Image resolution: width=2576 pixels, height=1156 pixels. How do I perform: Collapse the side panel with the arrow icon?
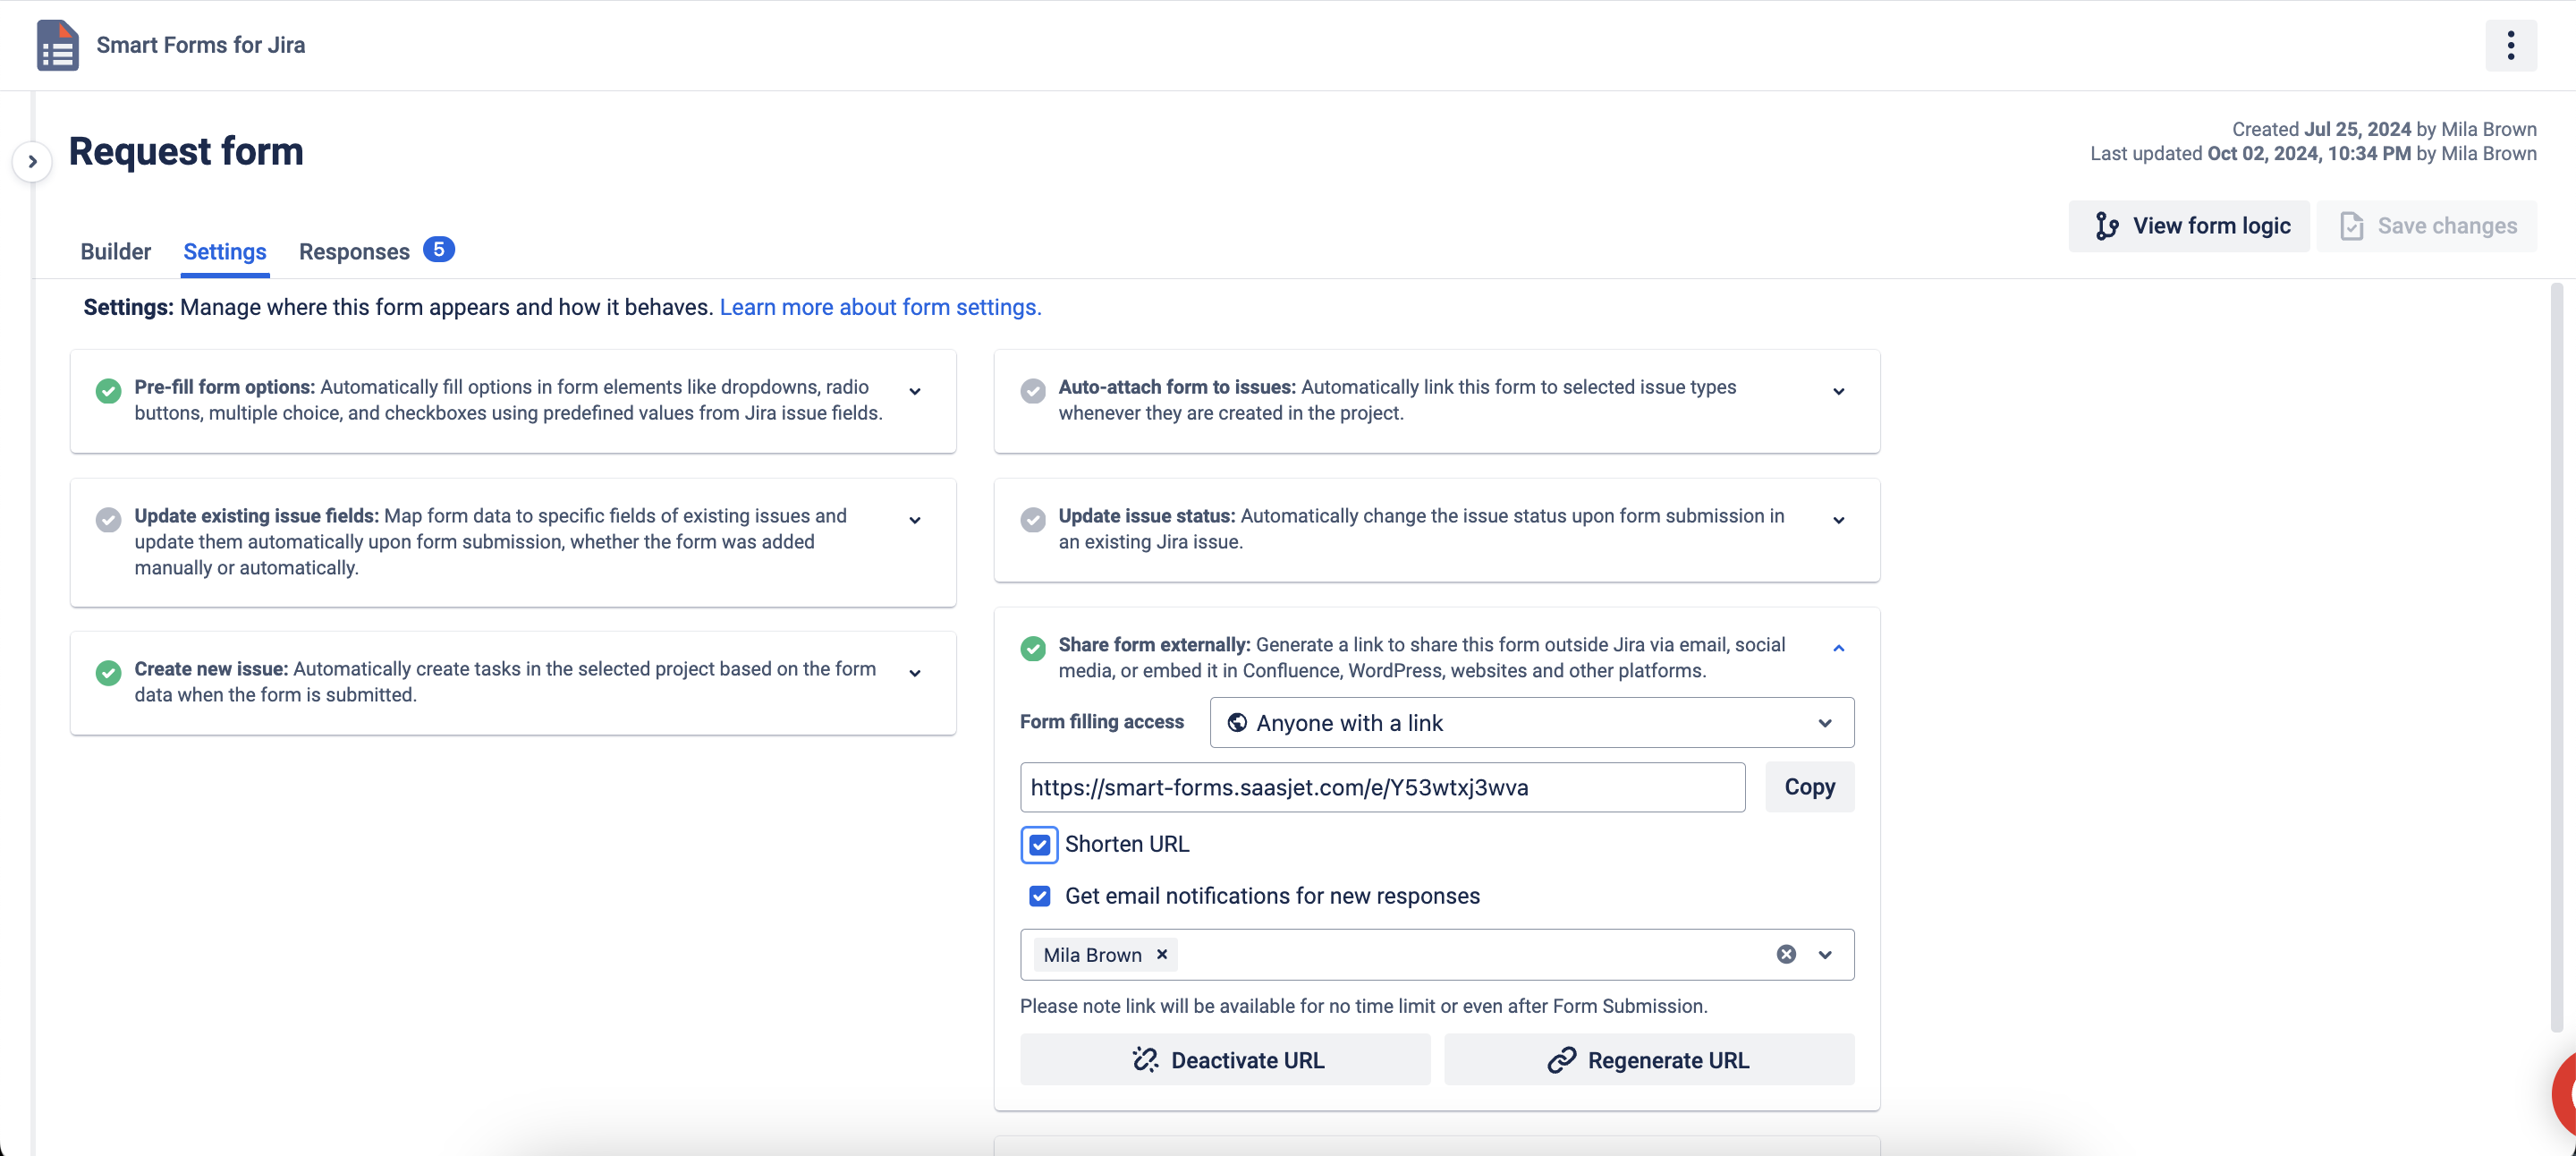coord(33,160)
